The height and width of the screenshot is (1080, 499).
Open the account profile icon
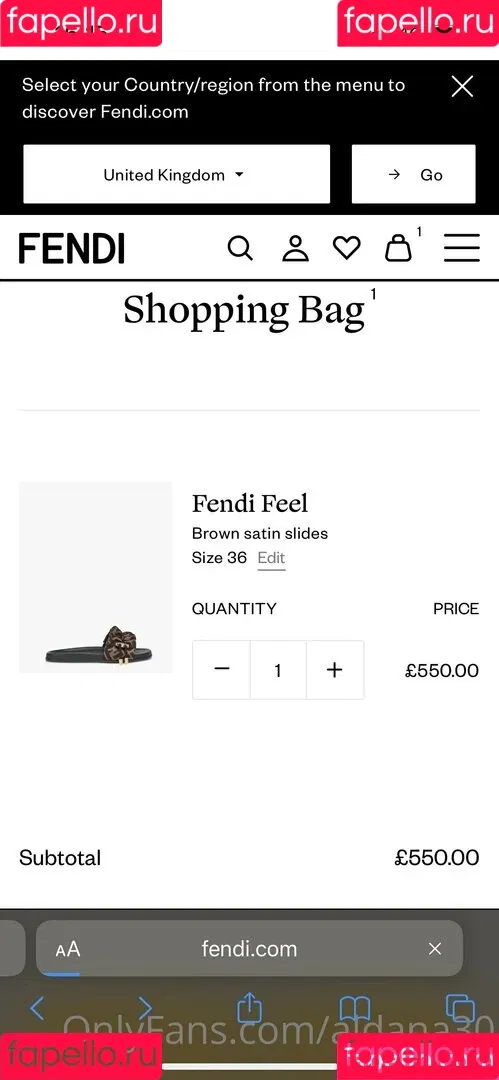295,248
